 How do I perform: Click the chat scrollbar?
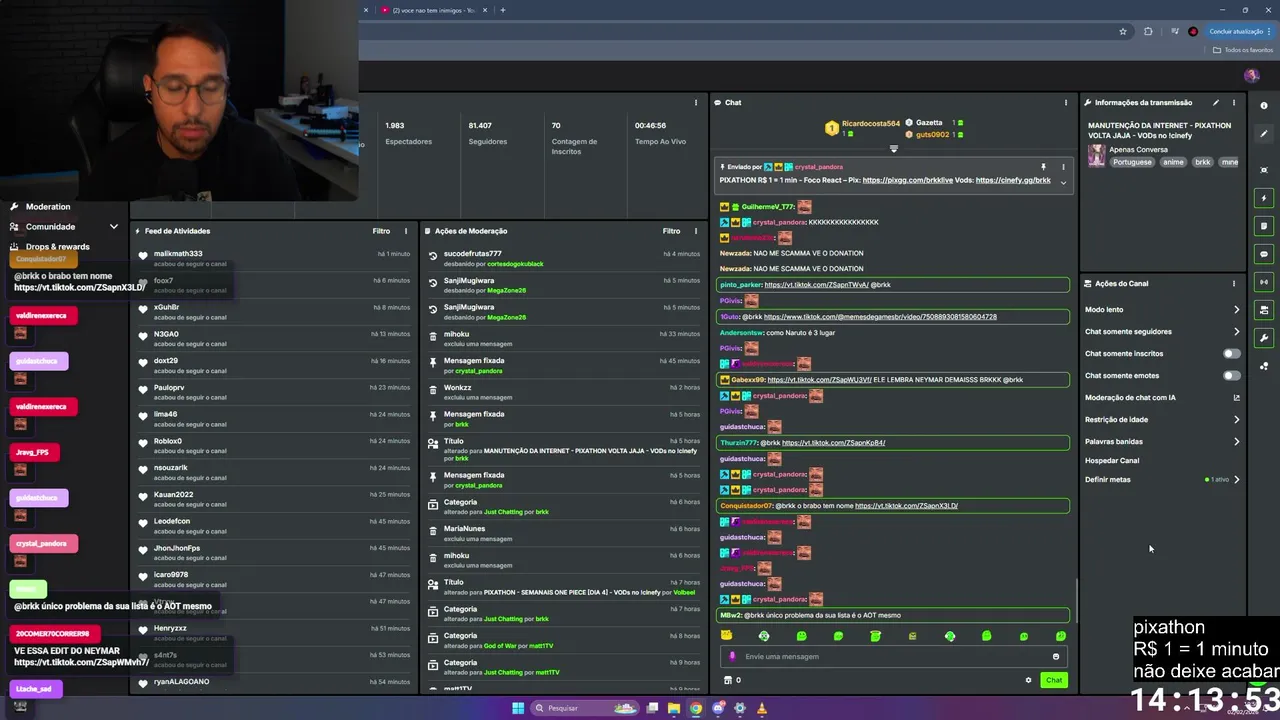(x=1076, y=600)
